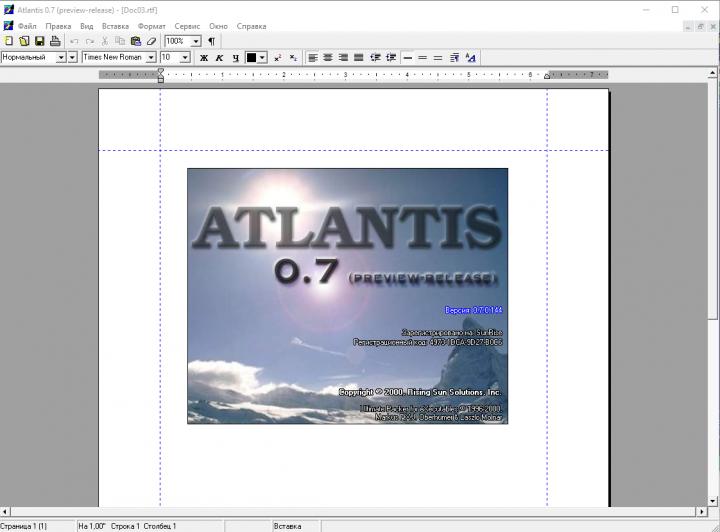The image size is (720, 532).
Task: Maximize the Atlantis application window
Action: 675,10
